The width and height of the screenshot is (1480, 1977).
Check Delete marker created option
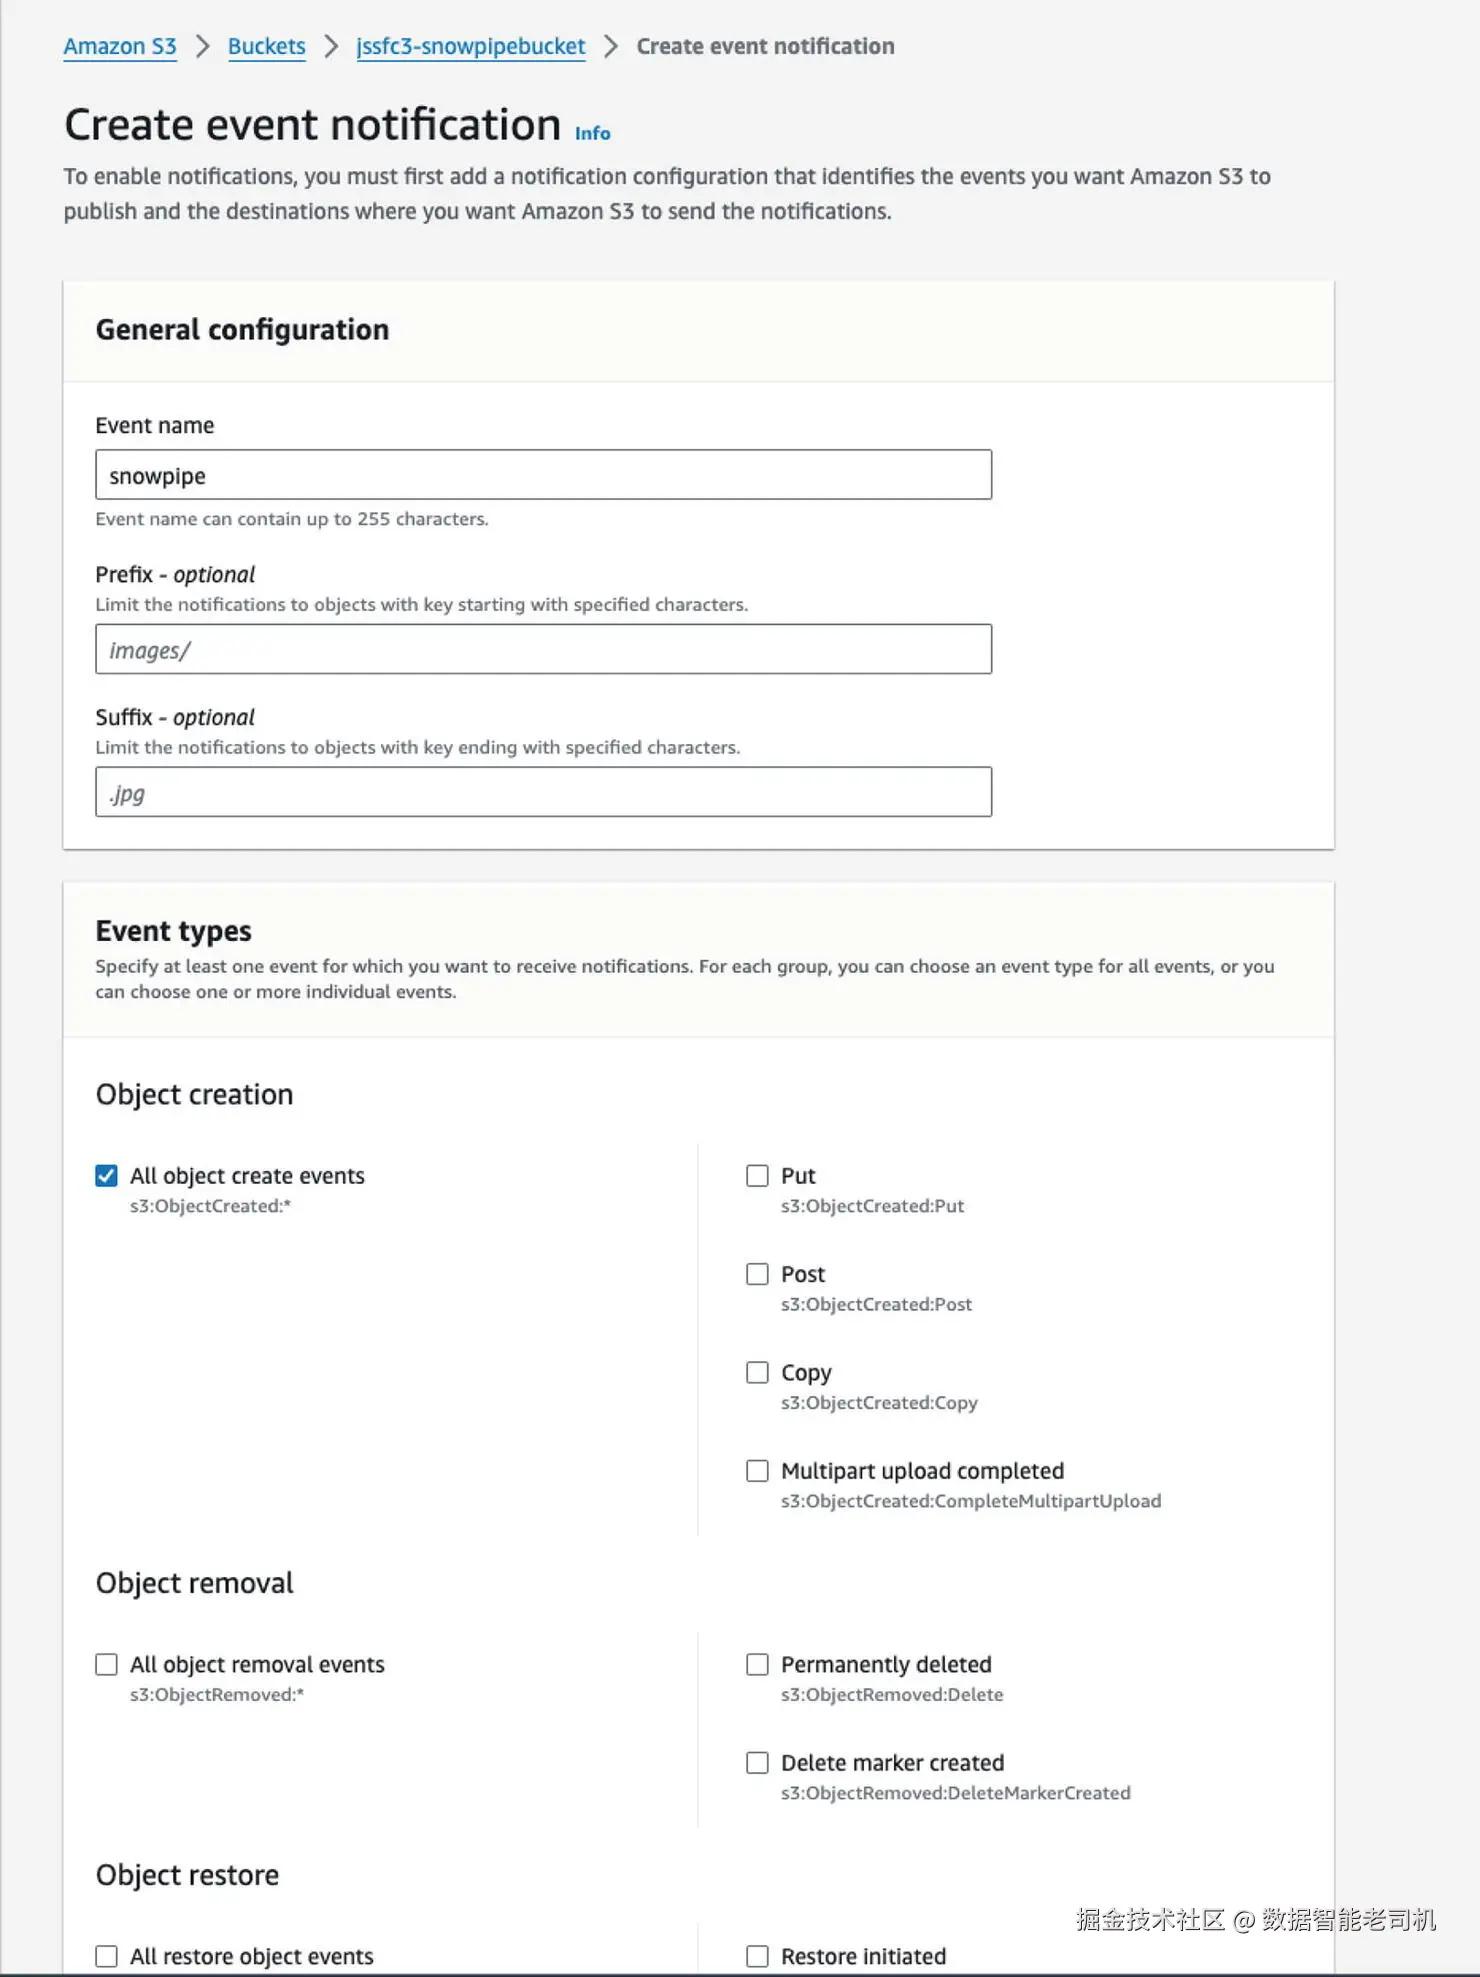click(x=758, y=1763)
